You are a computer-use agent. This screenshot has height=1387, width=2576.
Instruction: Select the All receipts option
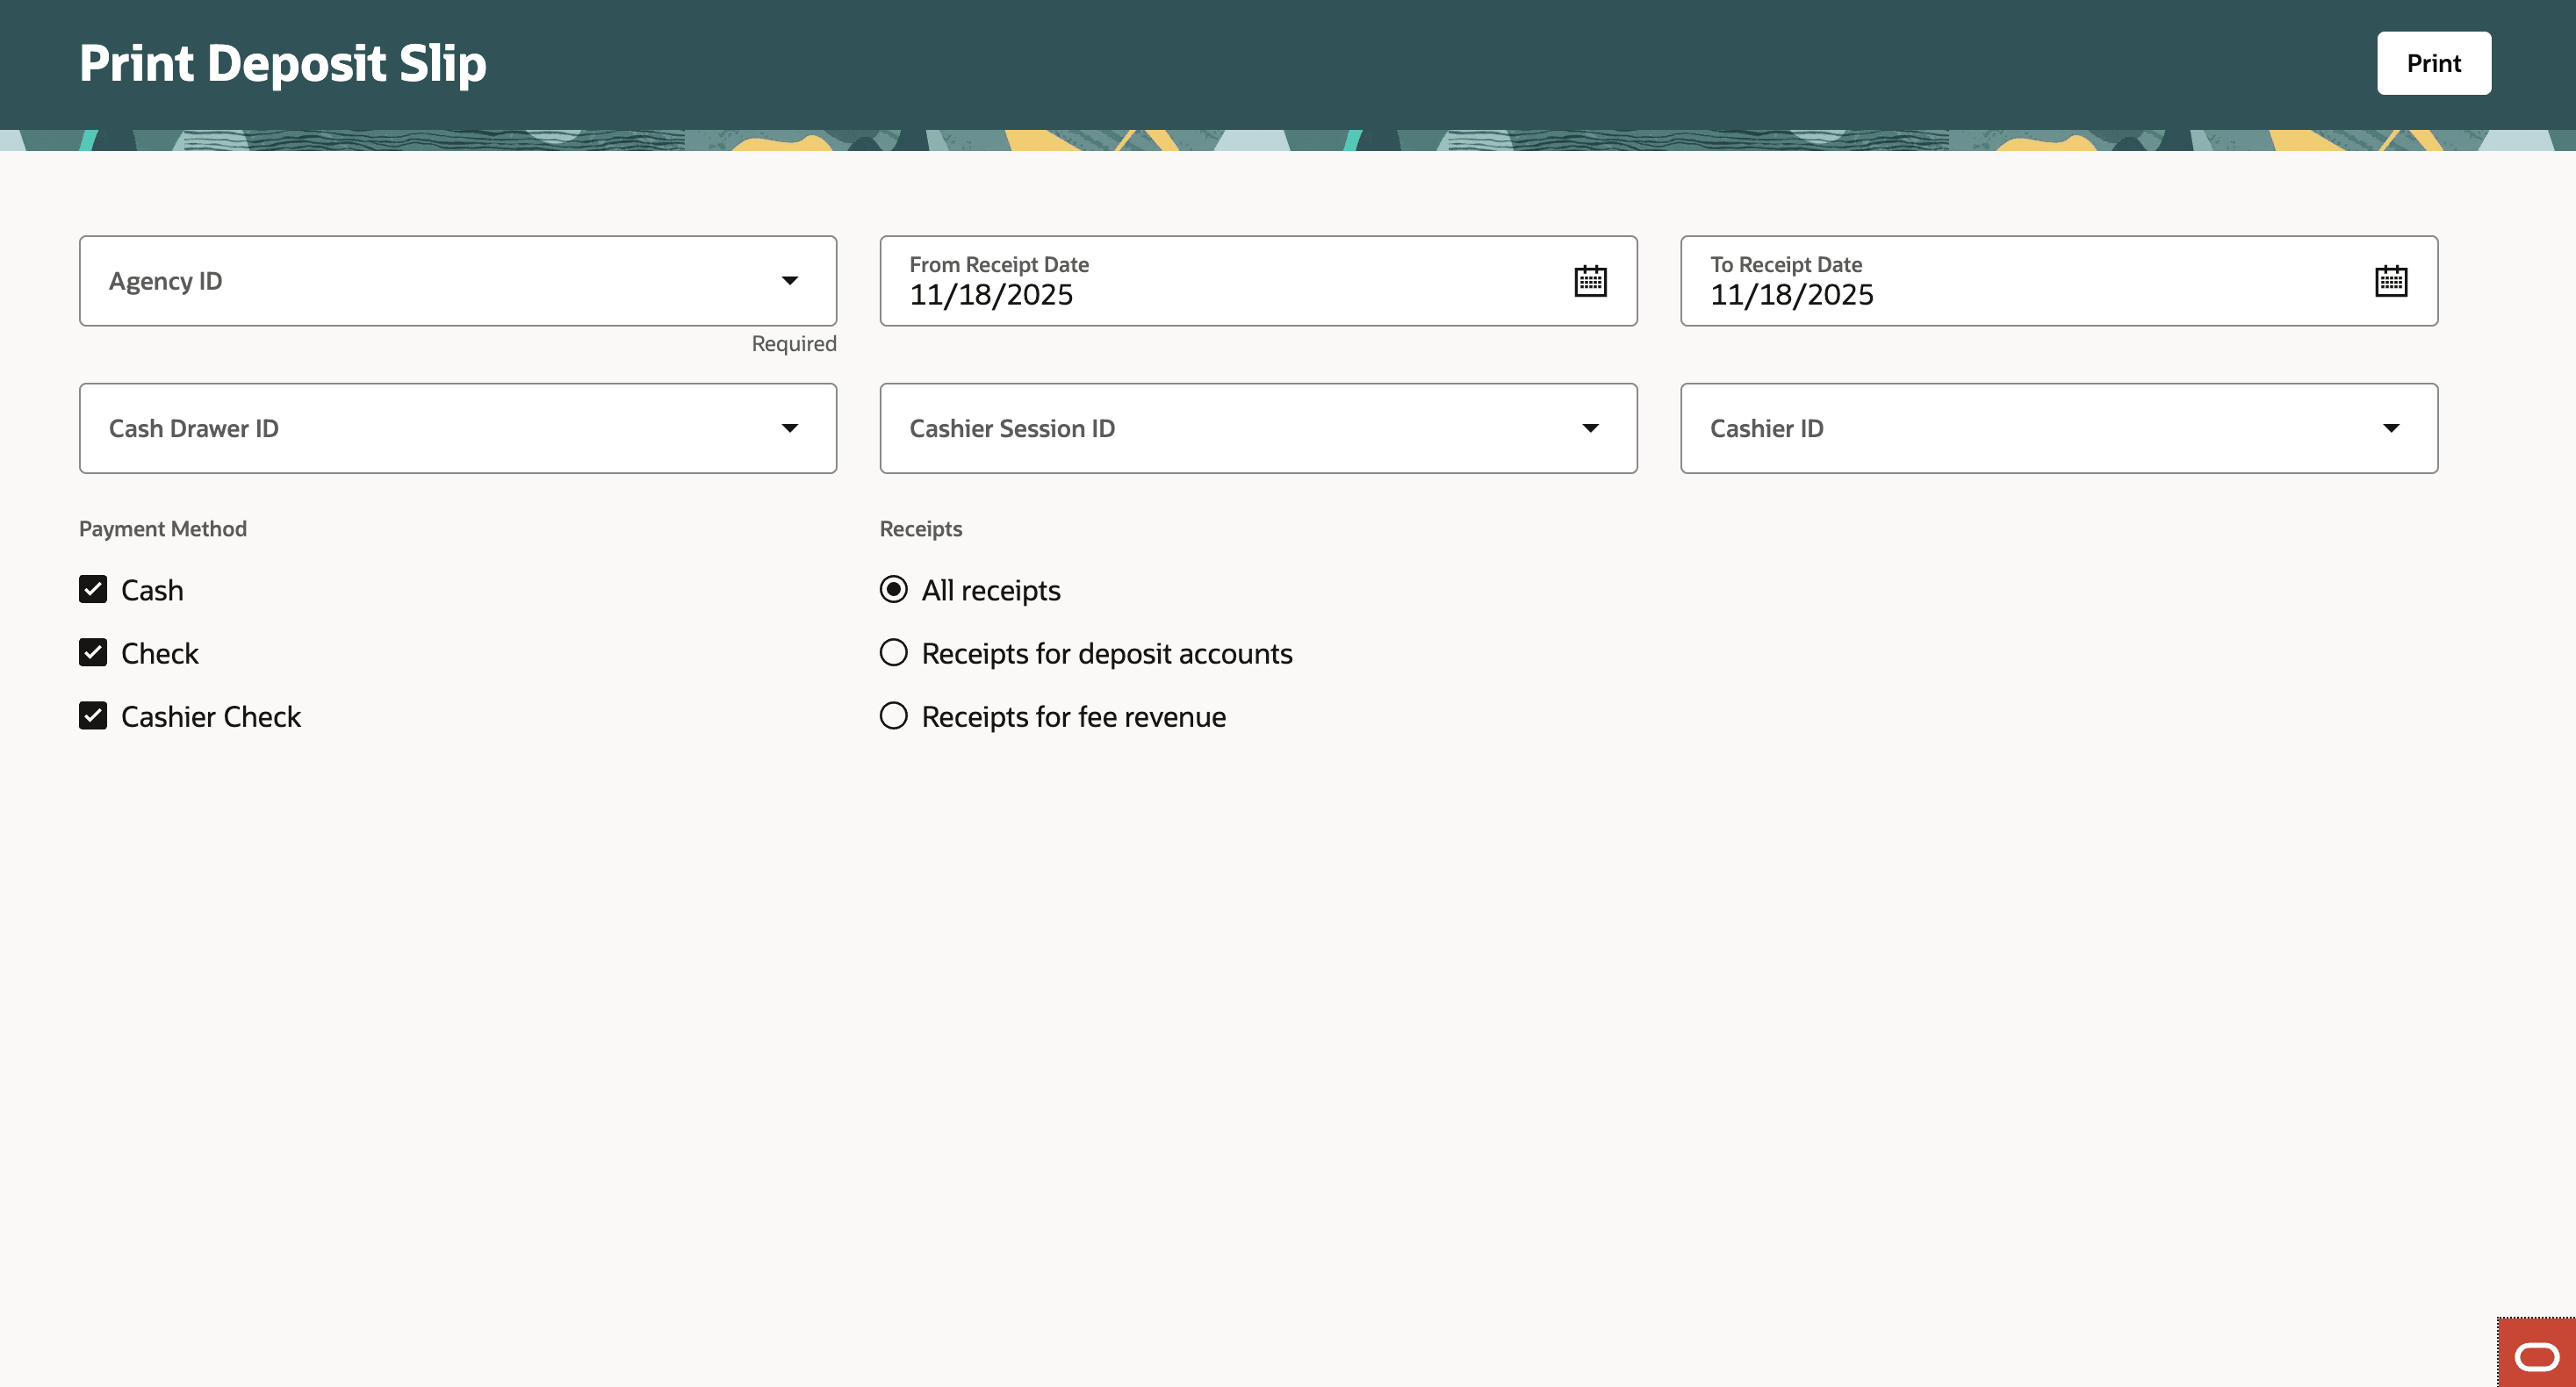point(893,589)
